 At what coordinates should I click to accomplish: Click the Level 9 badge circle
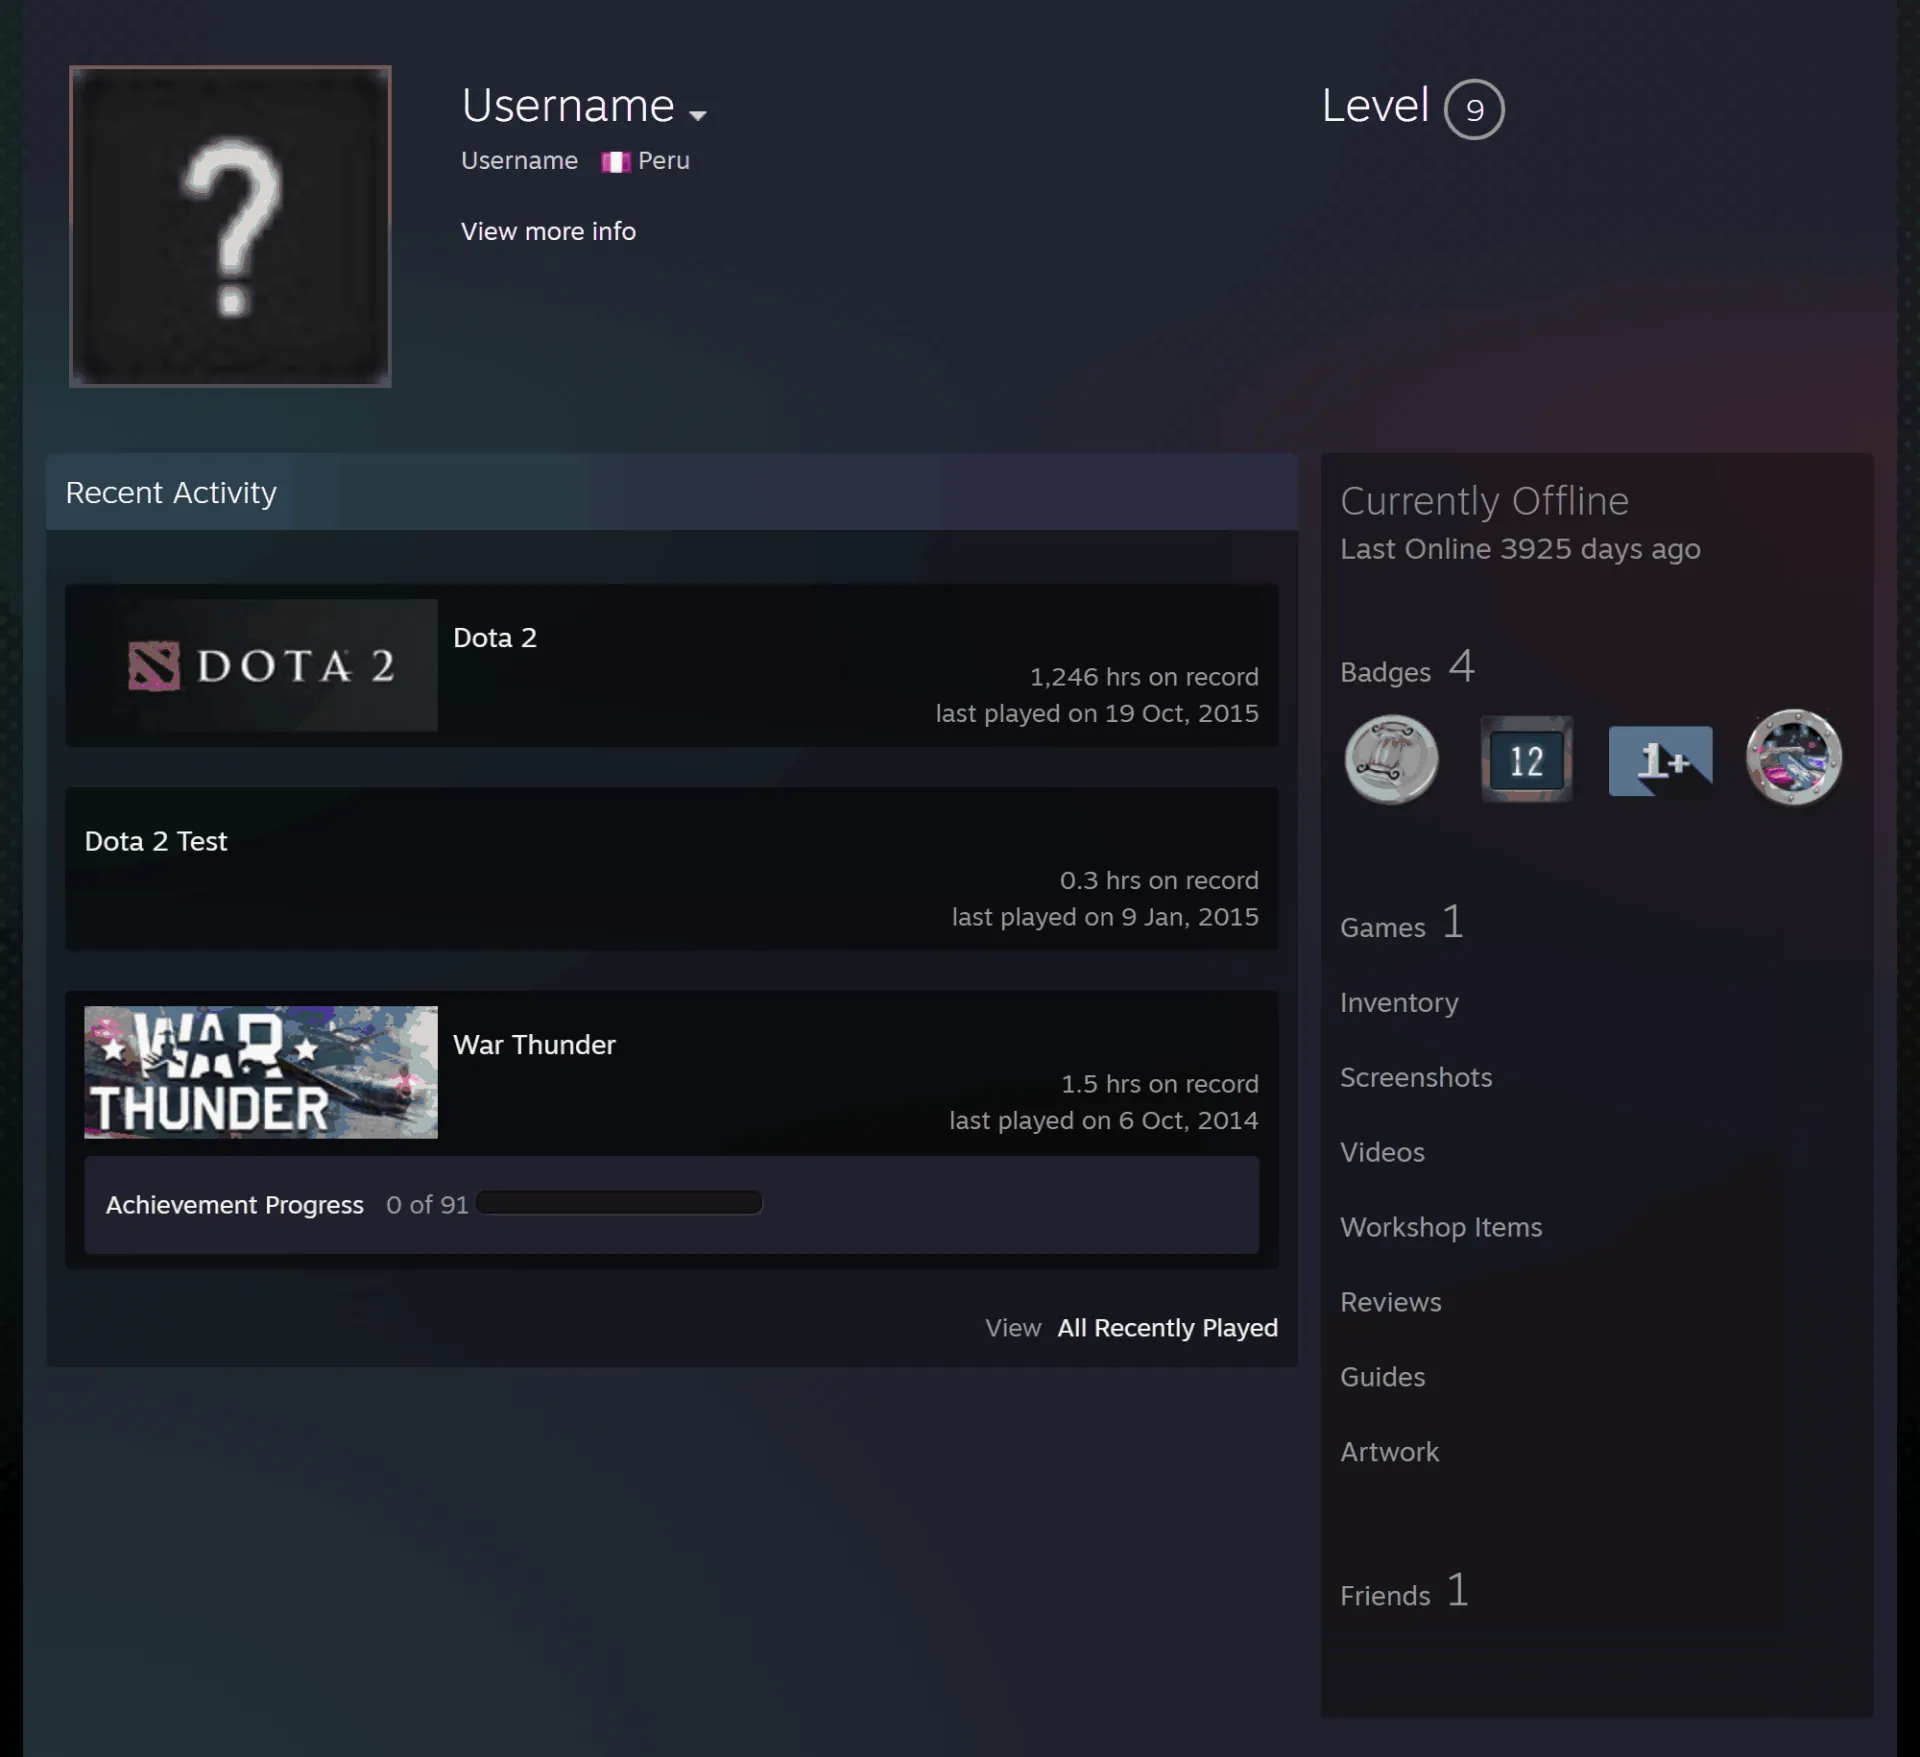tap(1474, 109)
